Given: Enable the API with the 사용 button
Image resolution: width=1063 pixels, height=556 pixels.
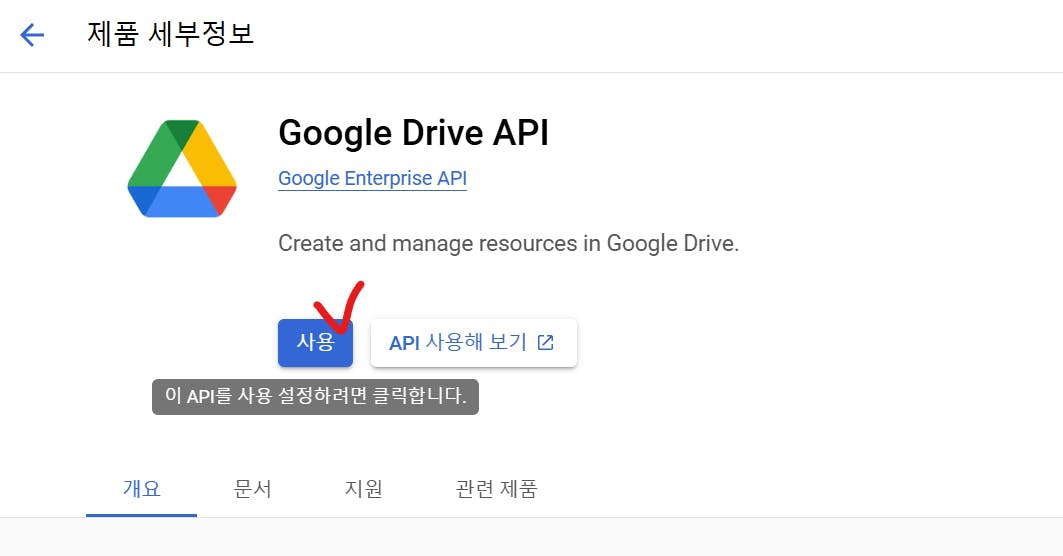Looking at the screenshot, I should point(315,342).
